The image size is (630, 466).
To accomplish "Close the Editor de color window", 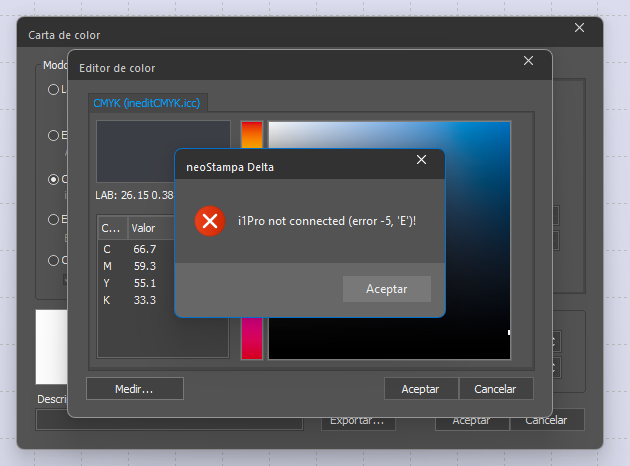I will 528,61.
